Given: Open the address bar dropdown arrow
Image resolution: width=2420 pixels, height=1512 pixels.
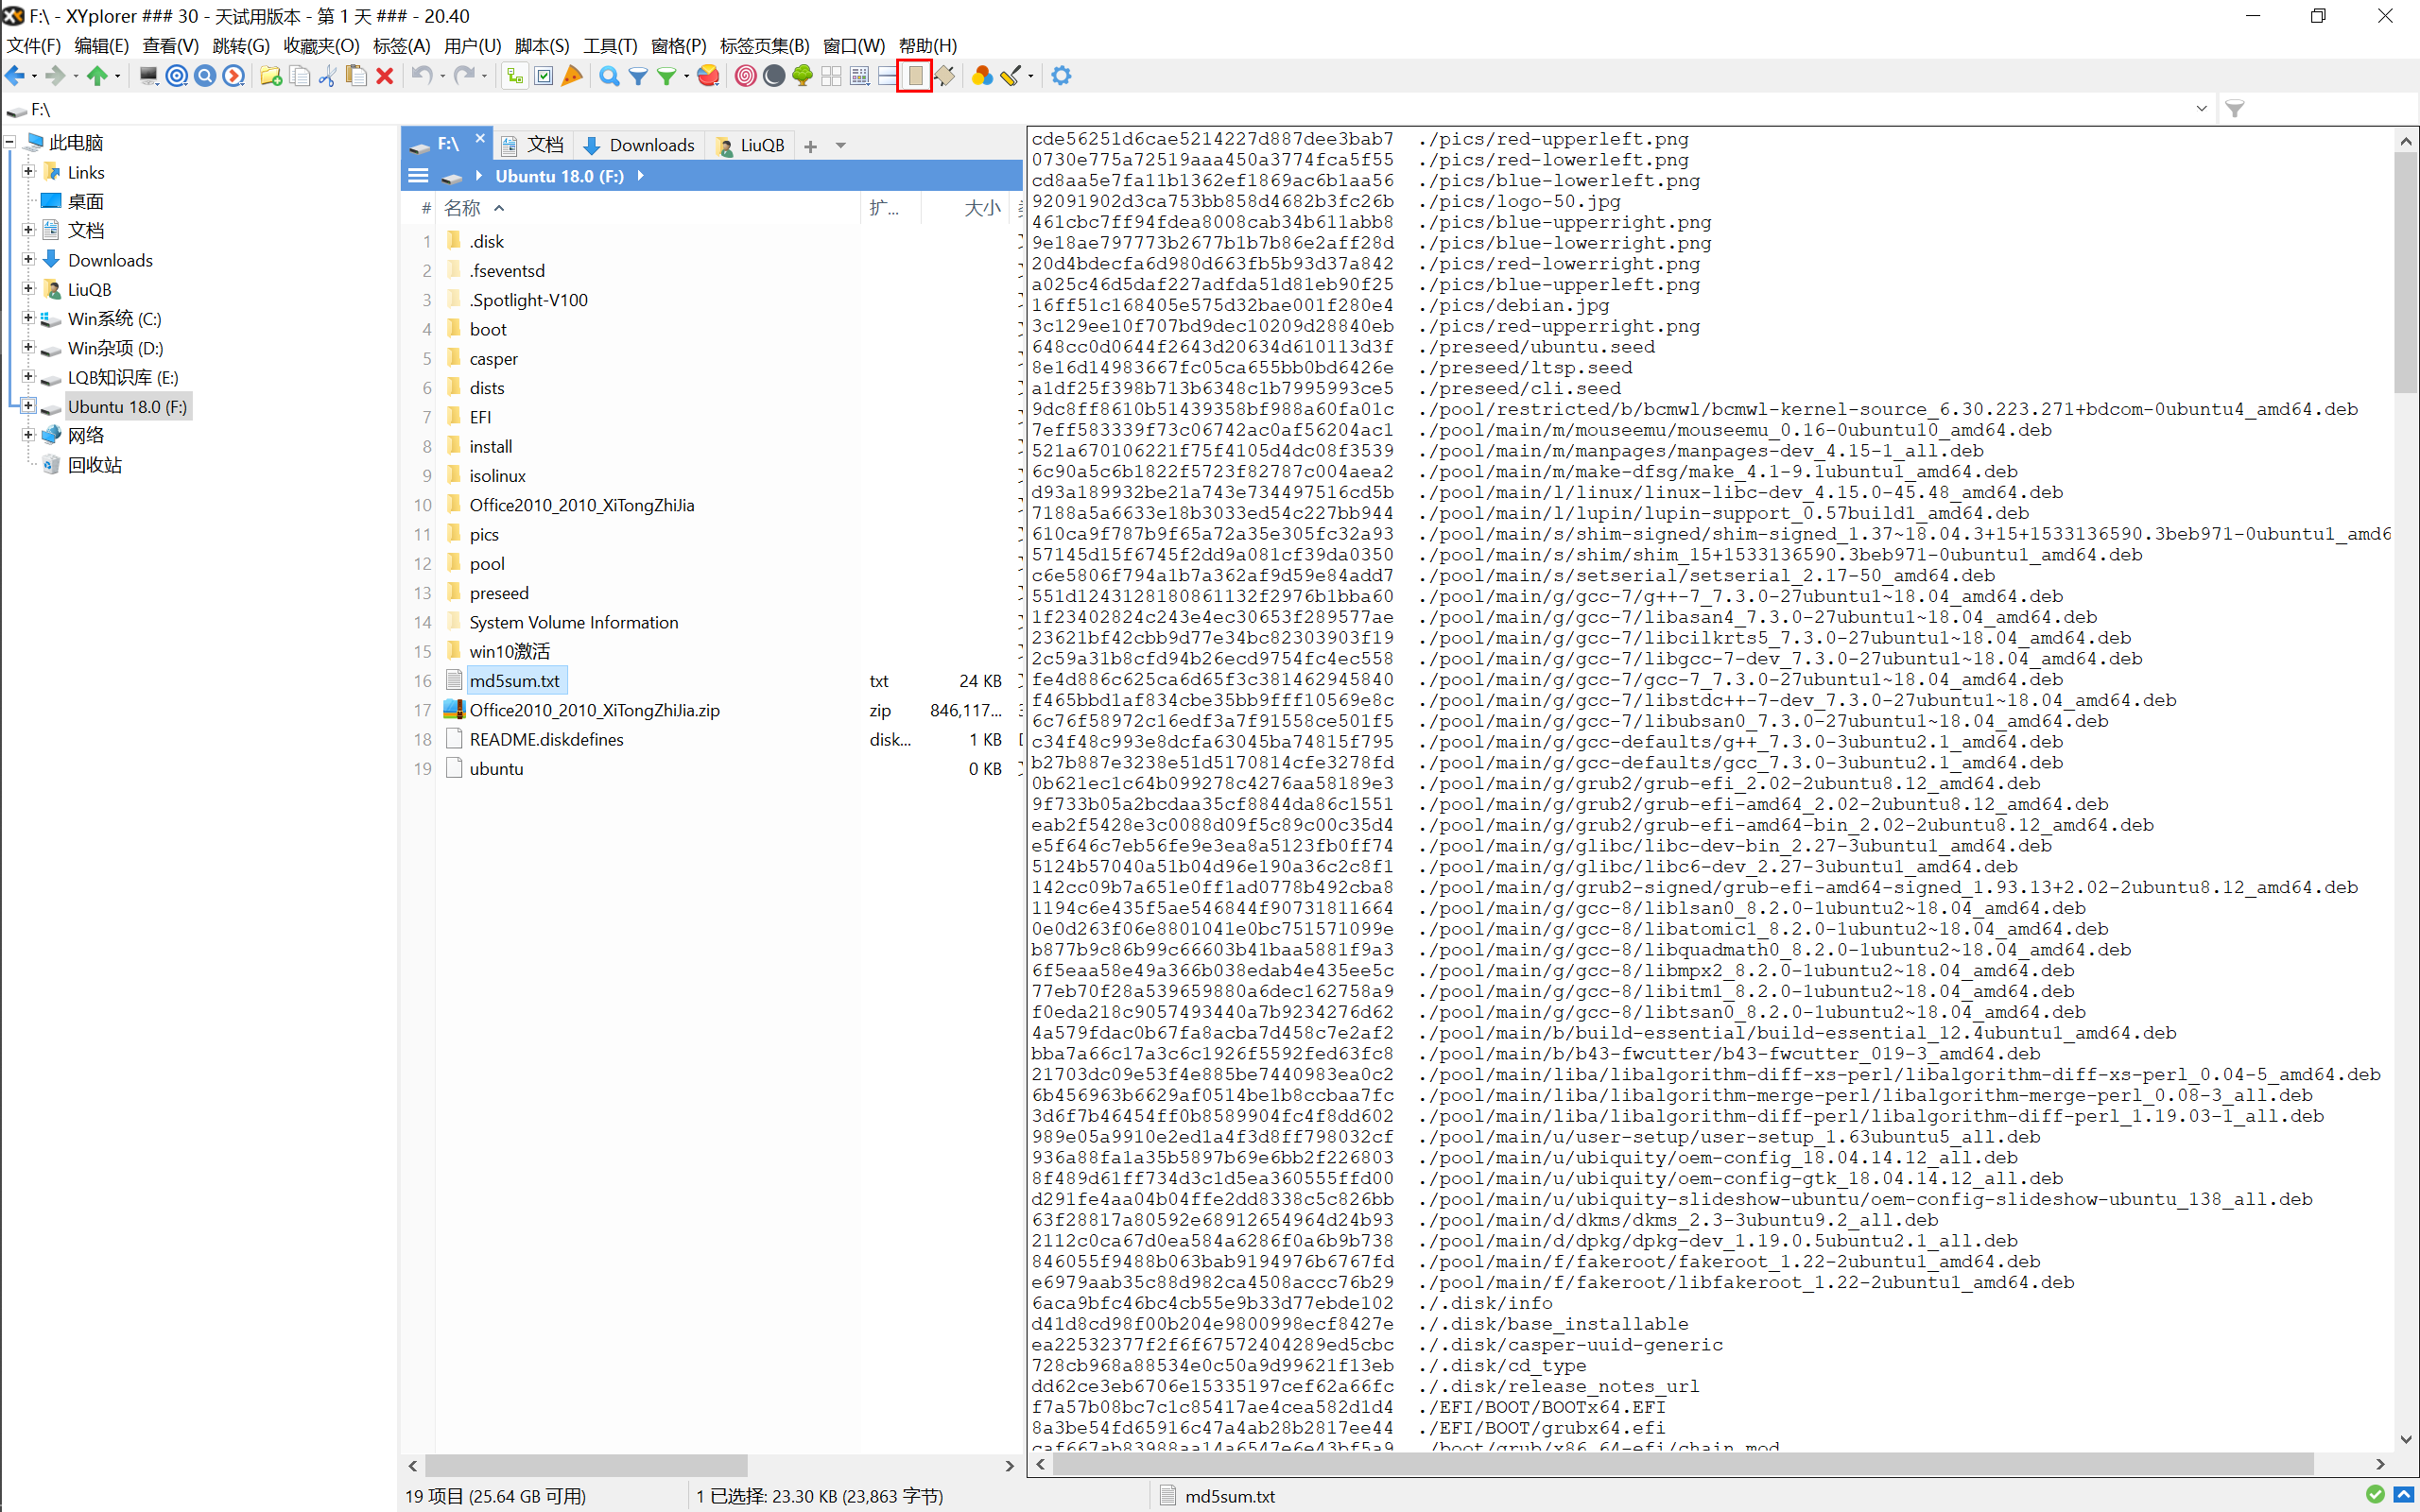Looking at the screenshot, I should tap(2201, 108).
